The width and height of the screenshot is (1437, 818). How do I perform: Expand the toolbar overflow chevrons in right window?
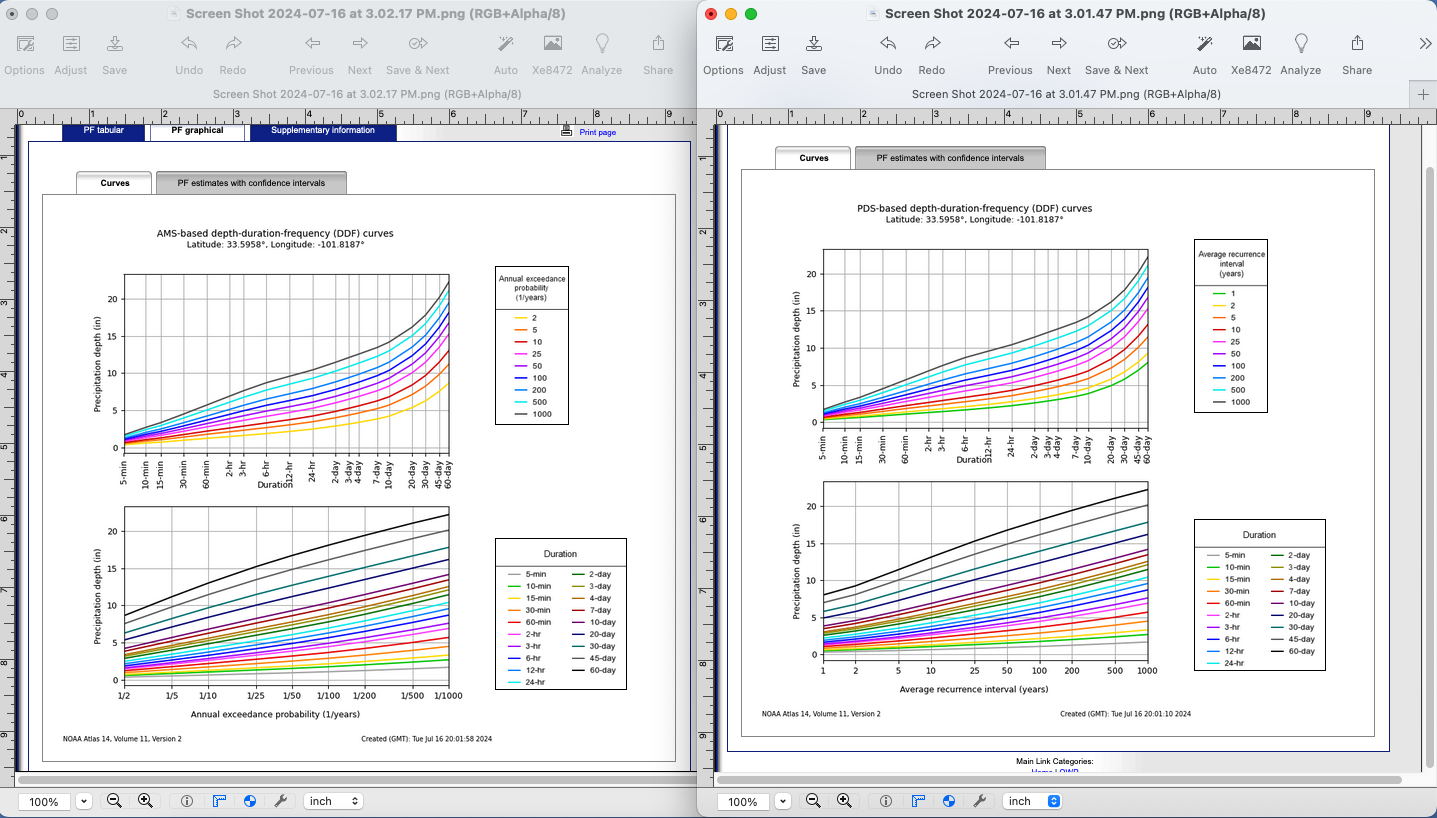coord(1425,44)
